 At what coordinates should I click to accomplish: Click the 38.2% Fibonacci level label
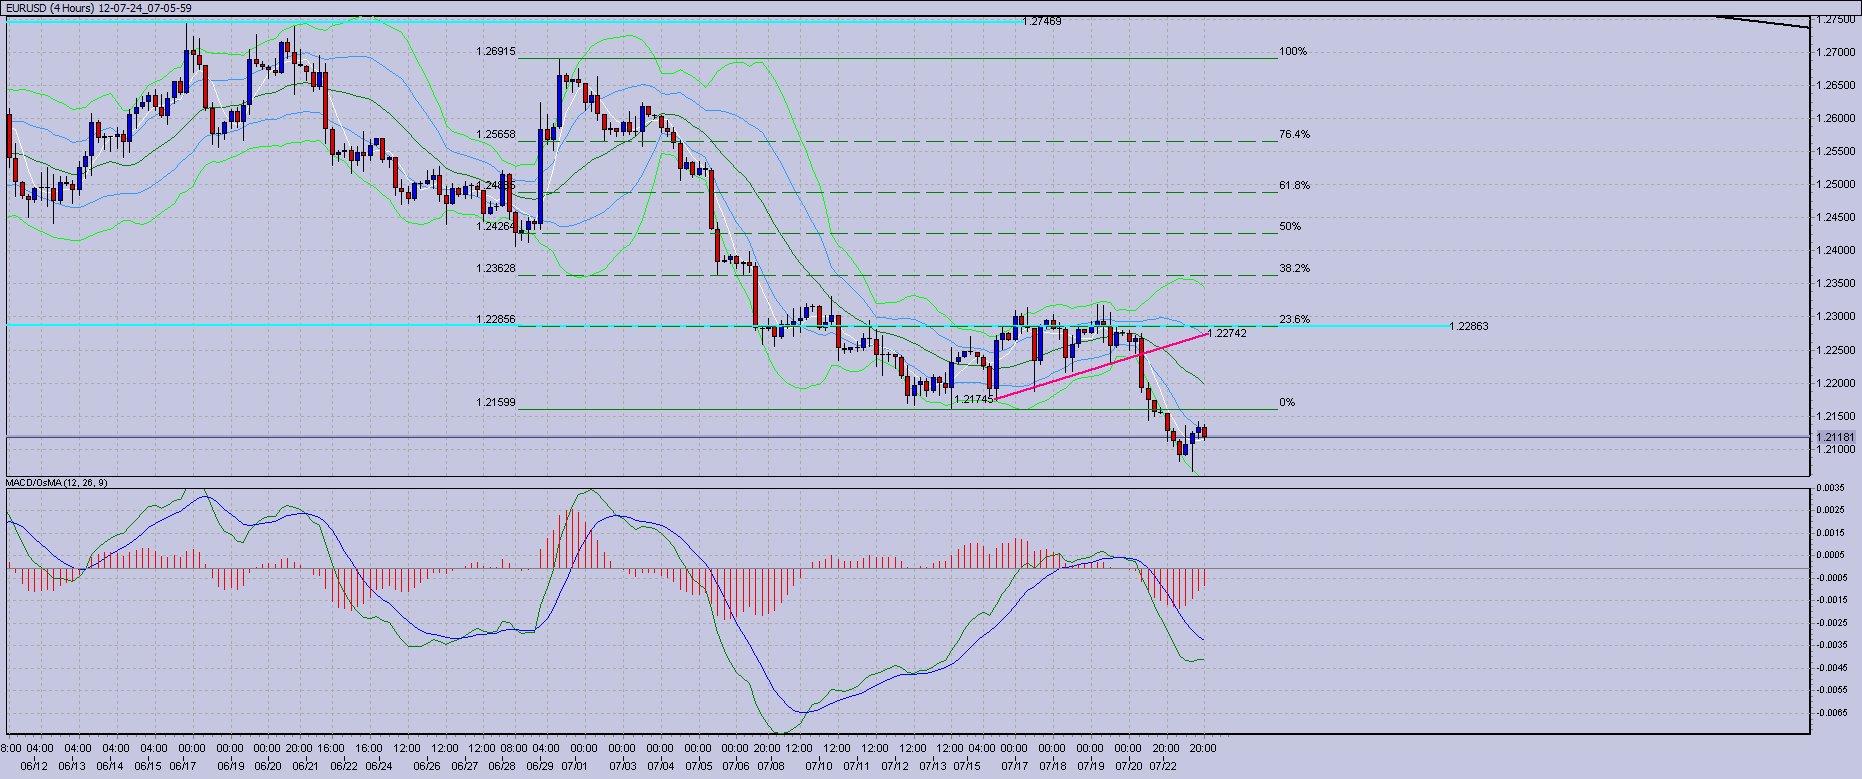1294,269
